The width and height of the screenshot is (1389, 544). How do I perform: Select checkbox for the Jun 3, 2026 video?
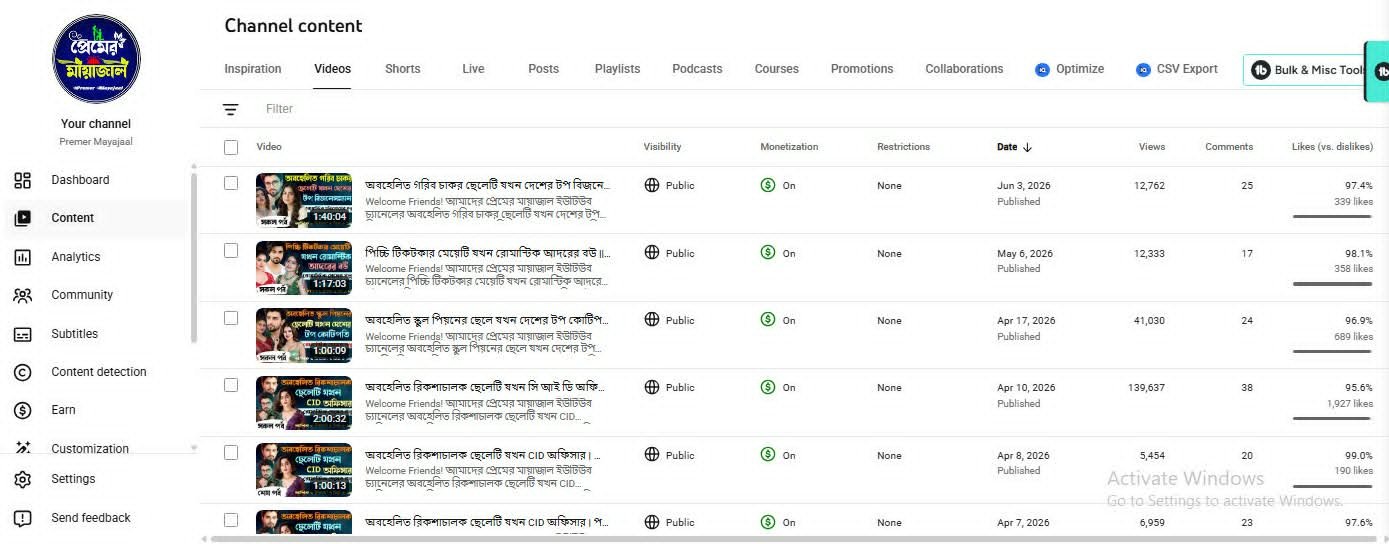click(231, 183)
